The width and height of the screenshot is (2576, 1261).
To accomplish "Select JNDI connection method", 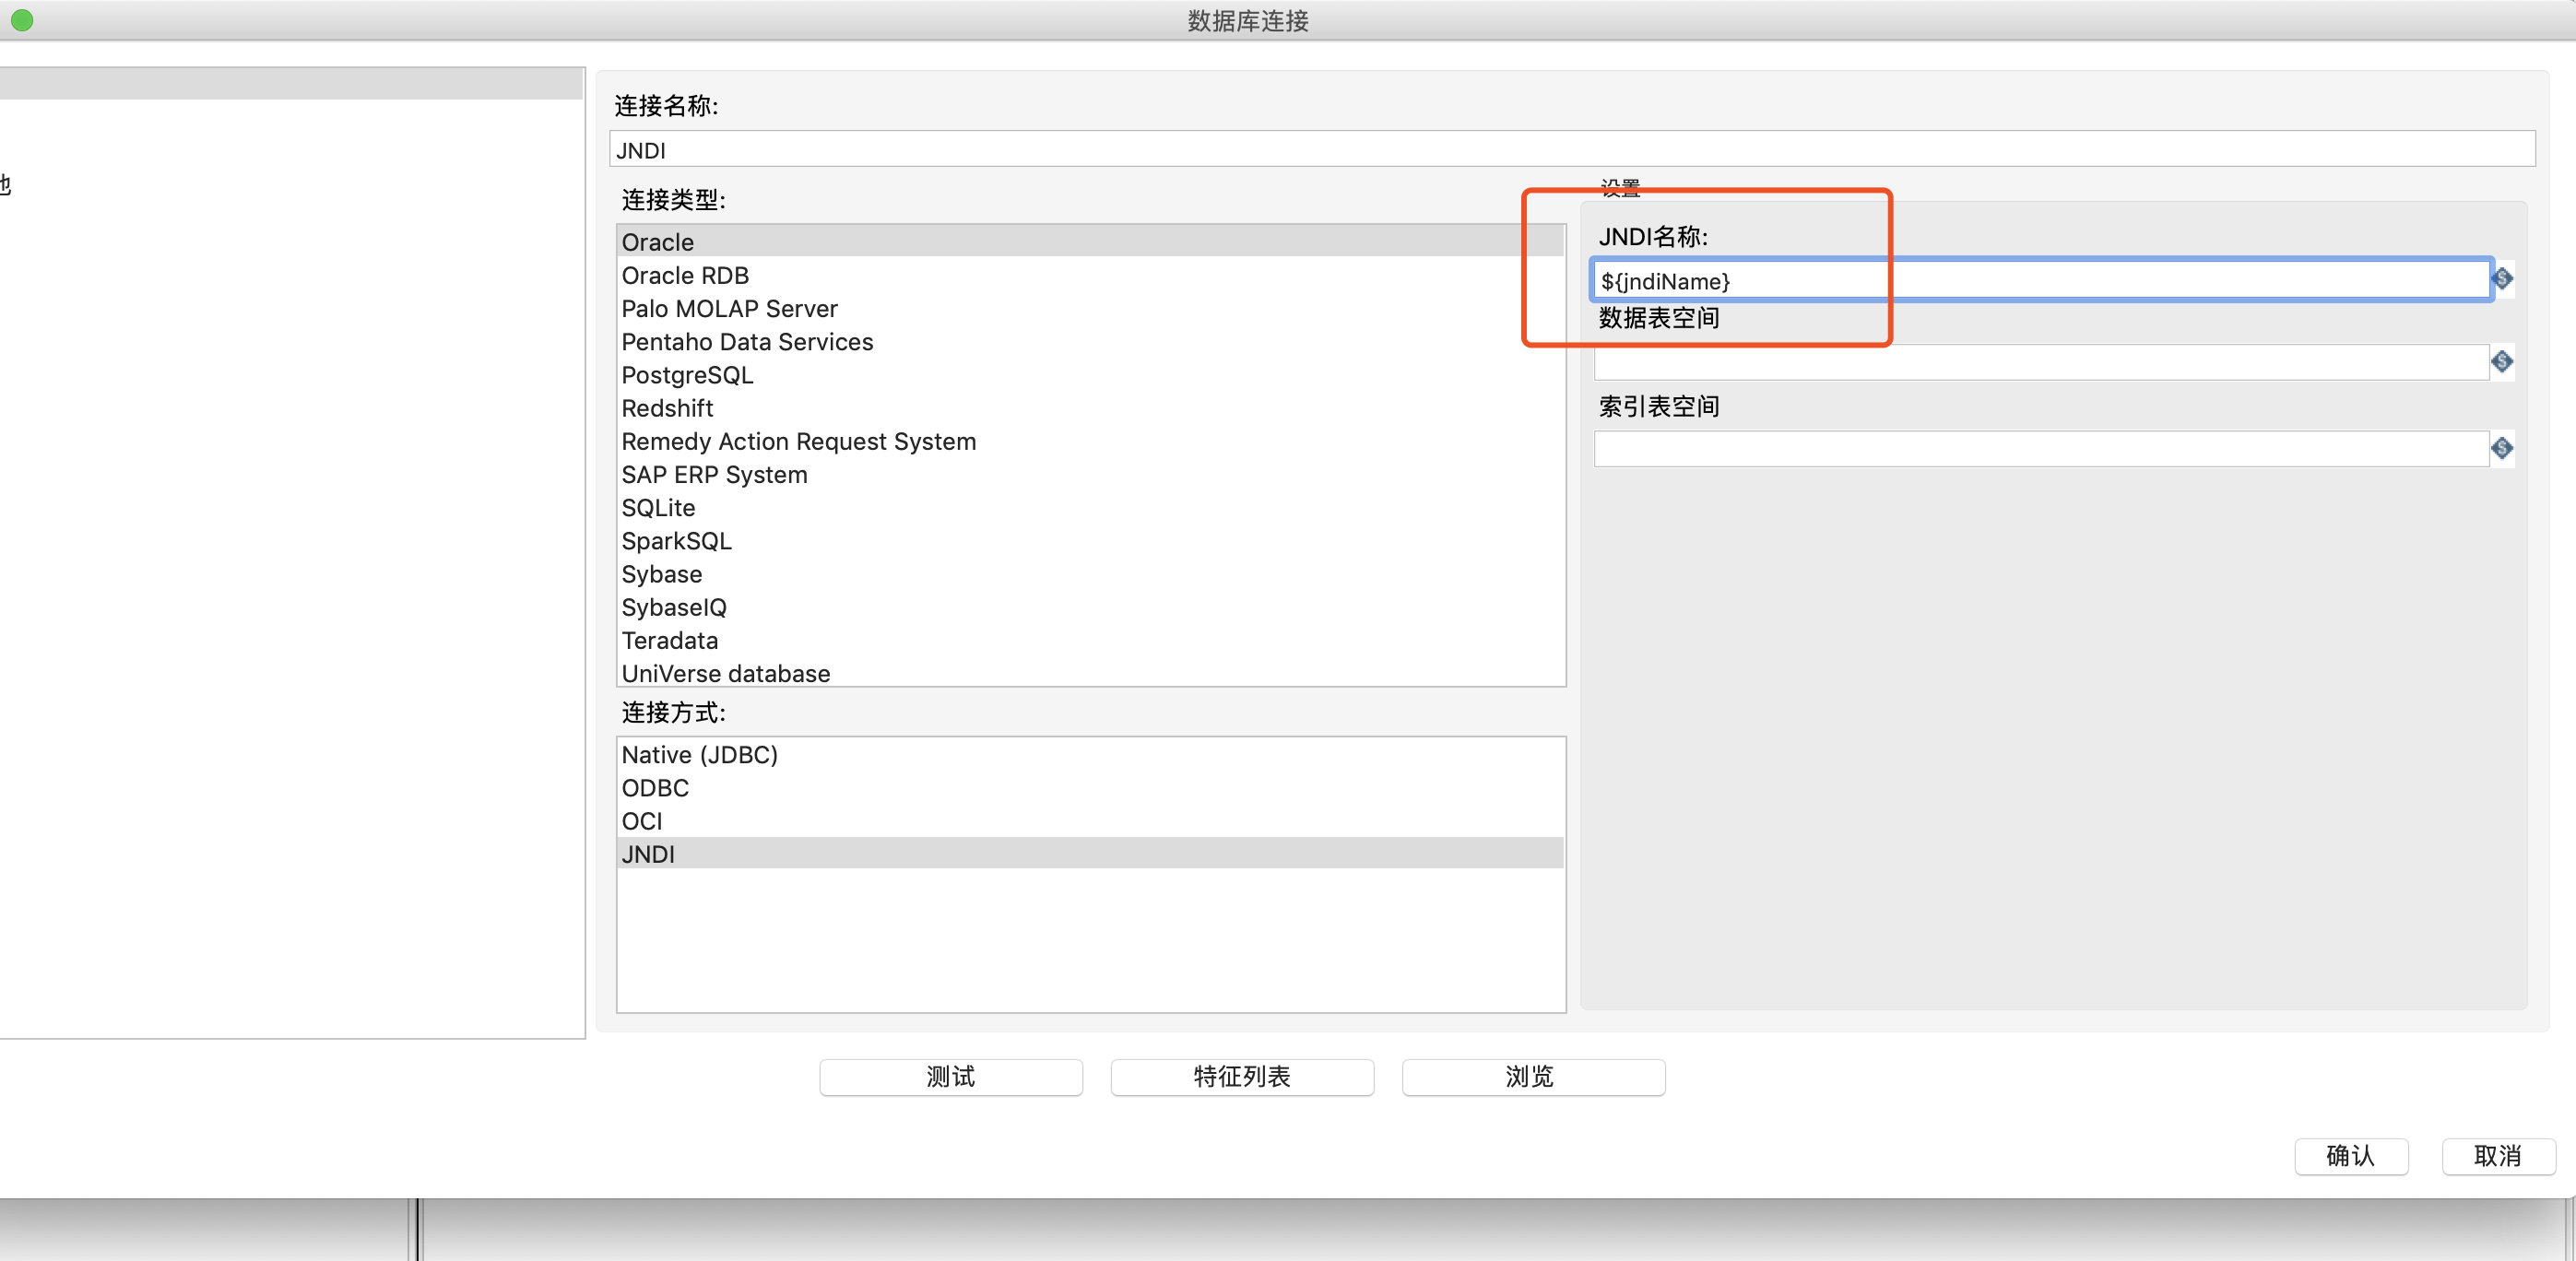I will [648, 854].
